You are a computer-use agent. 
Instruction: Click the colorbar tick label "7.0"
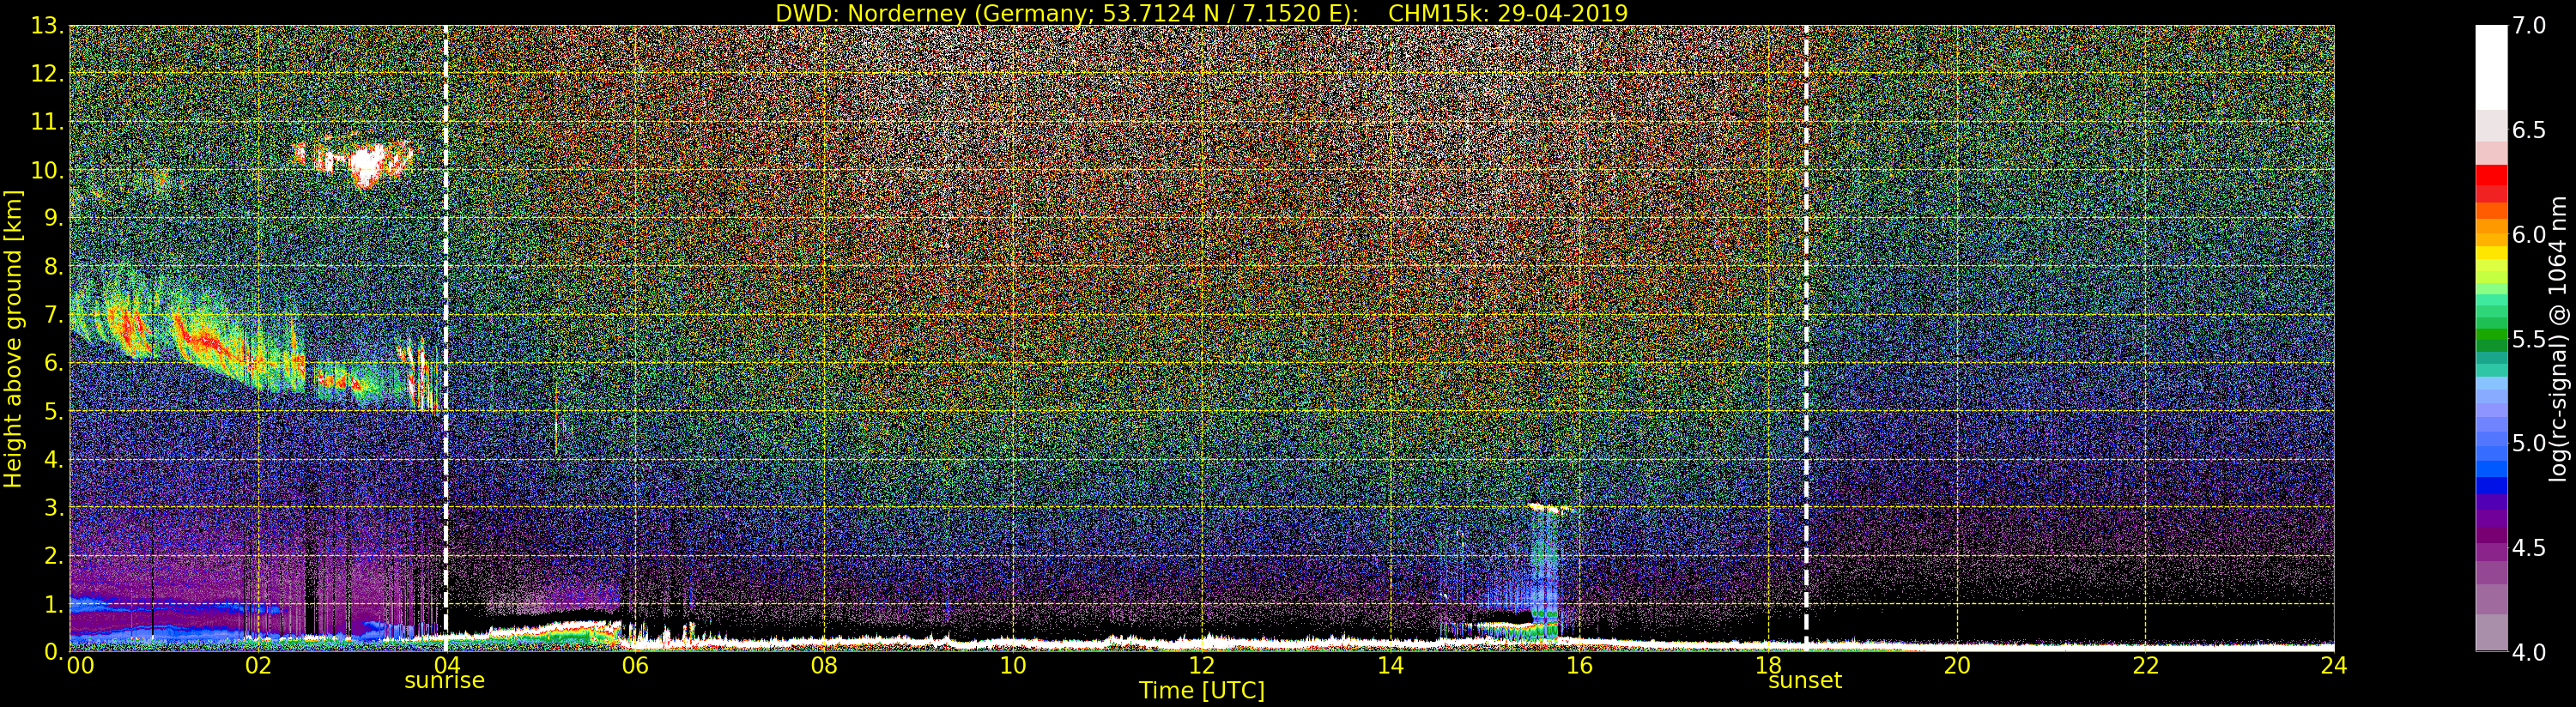point(2529,25)
